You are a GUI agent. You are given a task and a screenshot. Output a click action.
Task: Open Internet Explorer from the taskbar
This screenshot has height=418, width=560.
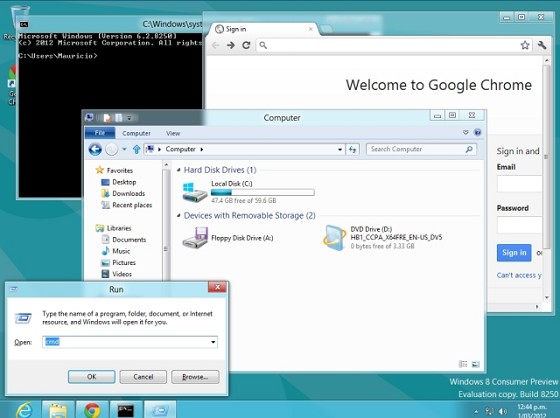[x=24, y=410]
